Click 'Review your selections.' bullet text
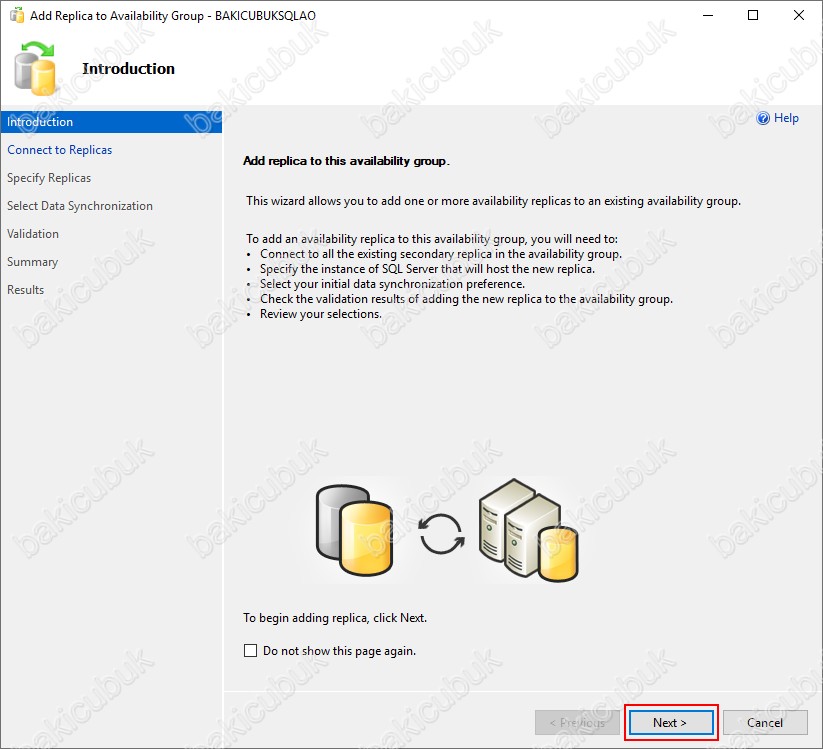 point(321,314)
